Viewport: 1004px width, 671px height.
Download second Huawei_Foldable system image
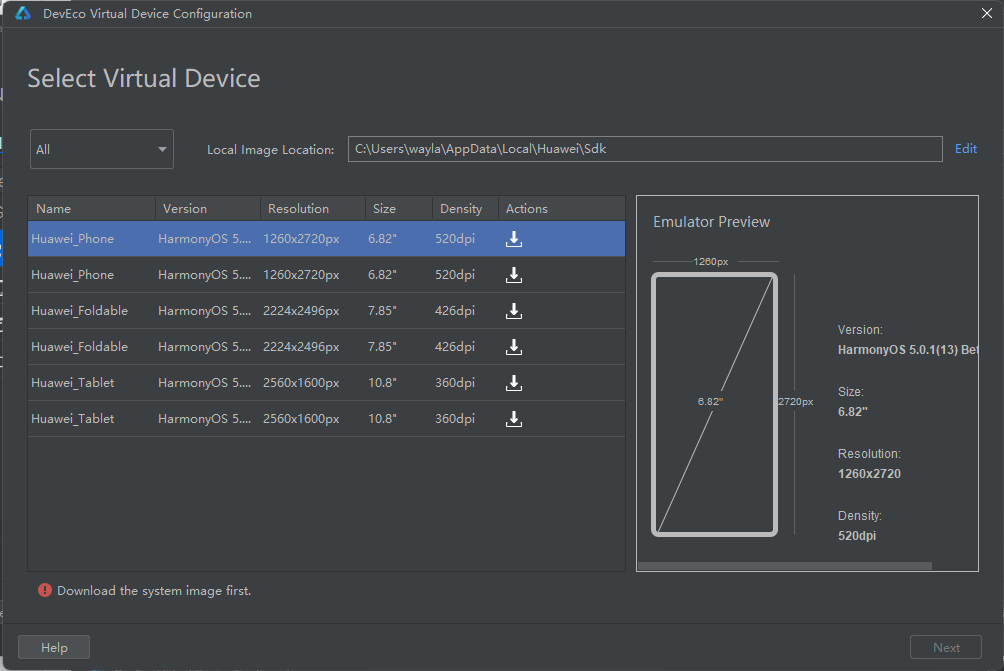pos(514,347)
